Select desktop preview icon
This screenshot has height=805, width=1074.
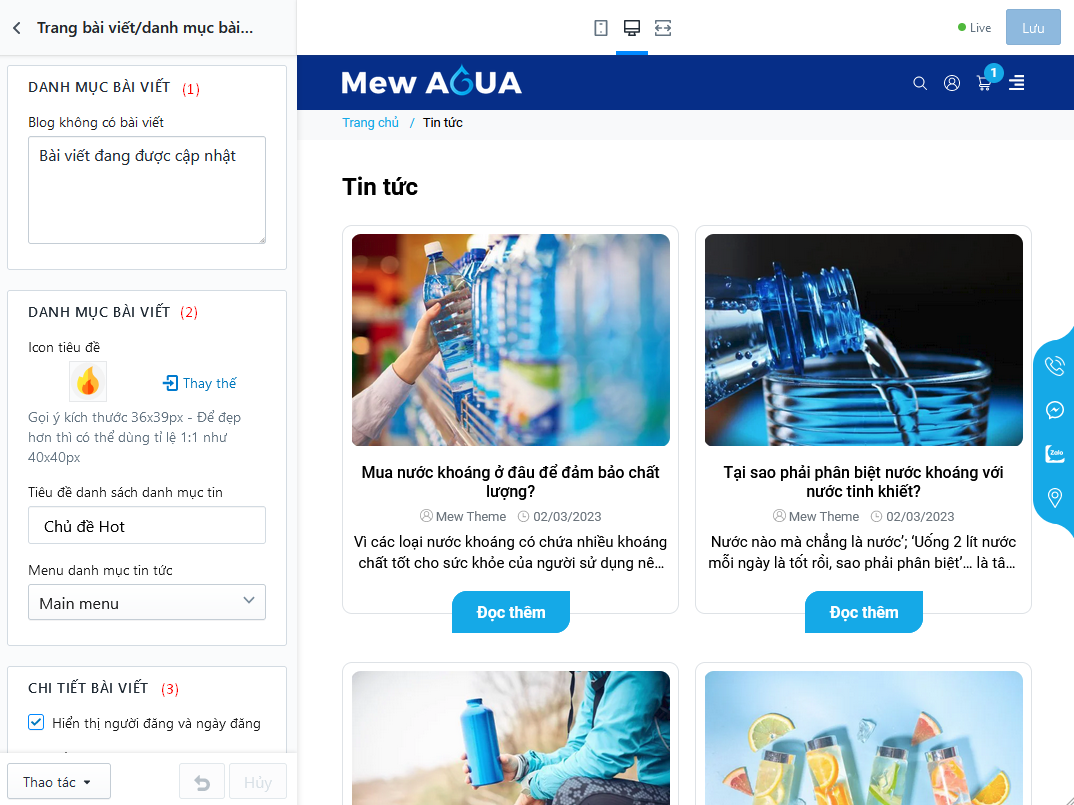[x=632, y=28]
